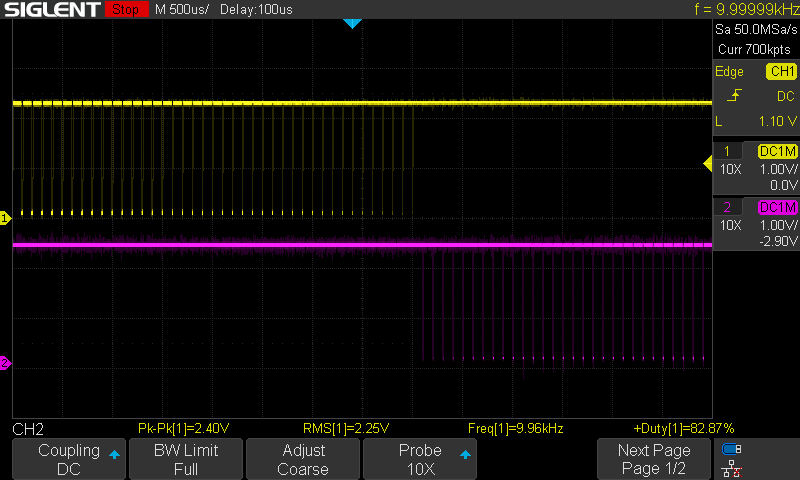Select the magenta DC1M channel 2 badge
This screenshot has height=480, width=800.
point(778,207)
